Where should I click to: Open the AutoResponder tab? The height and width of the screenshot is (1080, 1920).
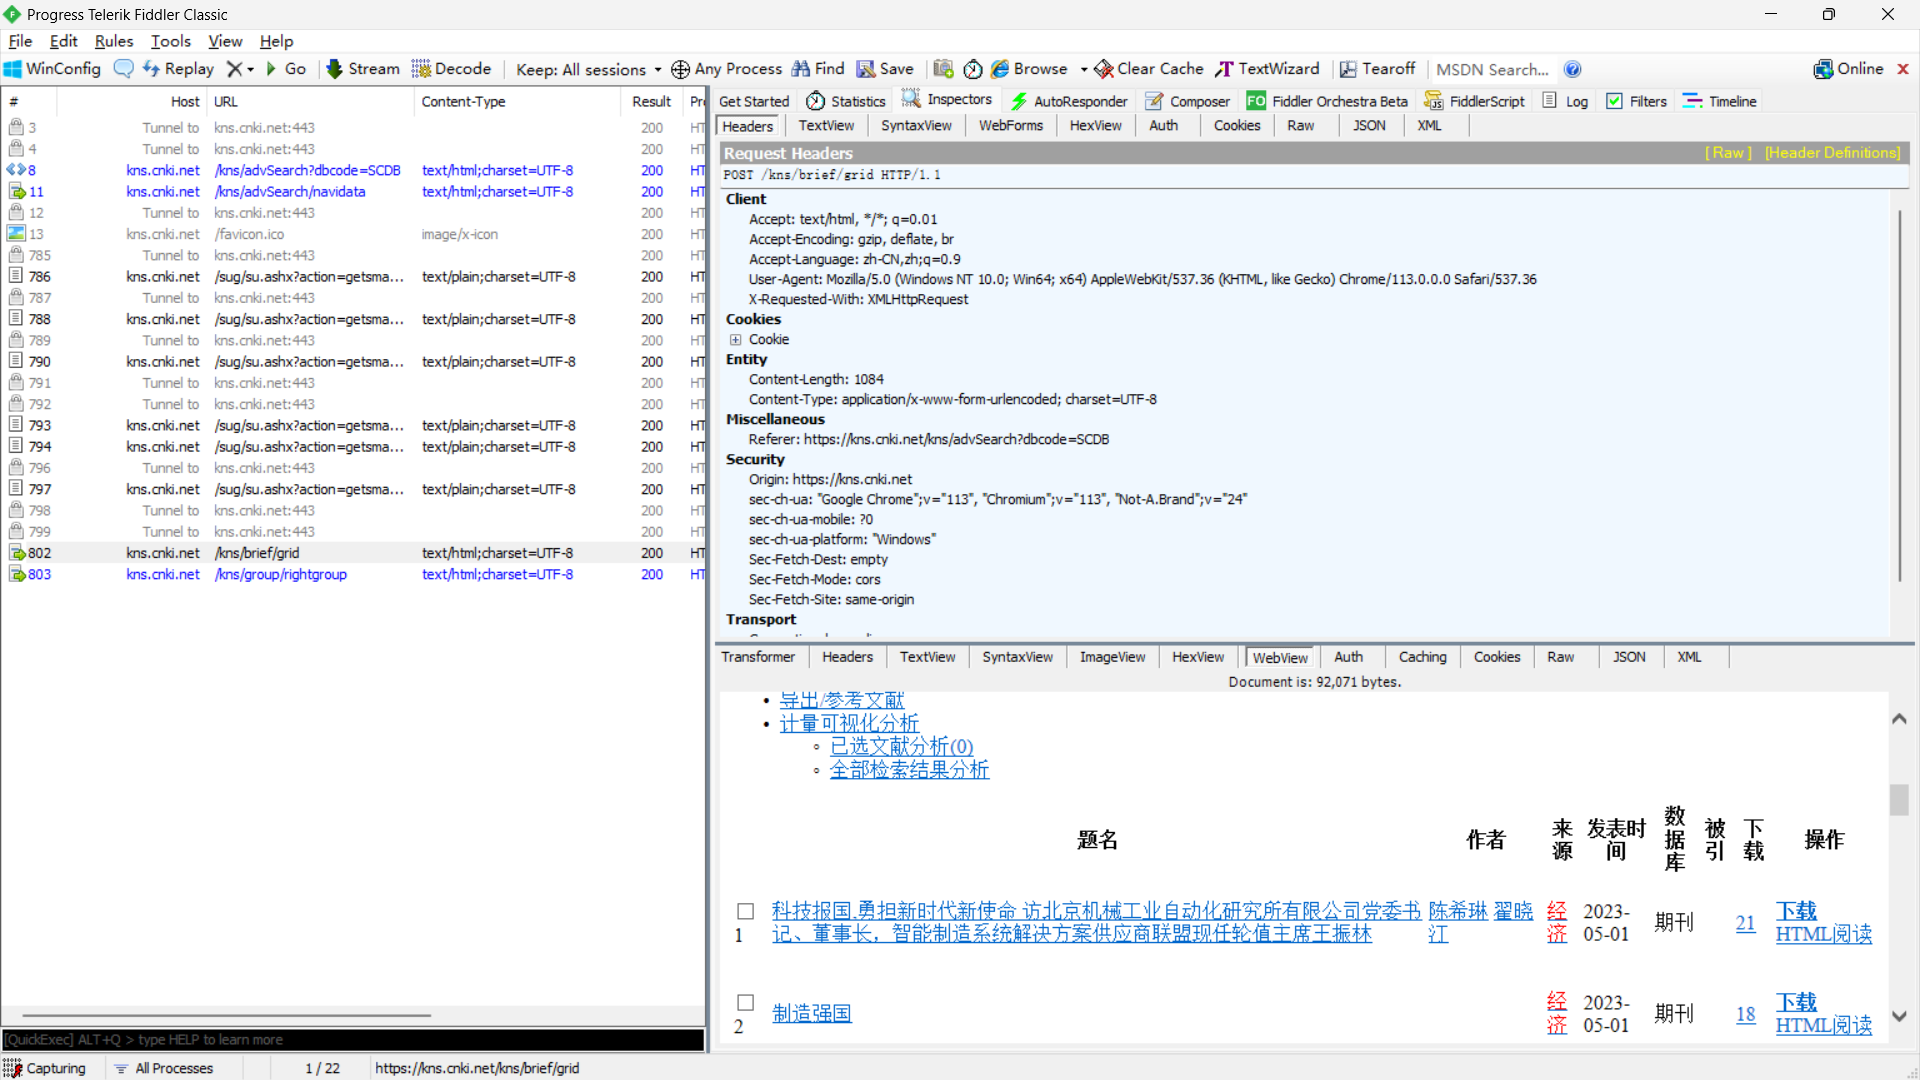(x=1069, y=101)
